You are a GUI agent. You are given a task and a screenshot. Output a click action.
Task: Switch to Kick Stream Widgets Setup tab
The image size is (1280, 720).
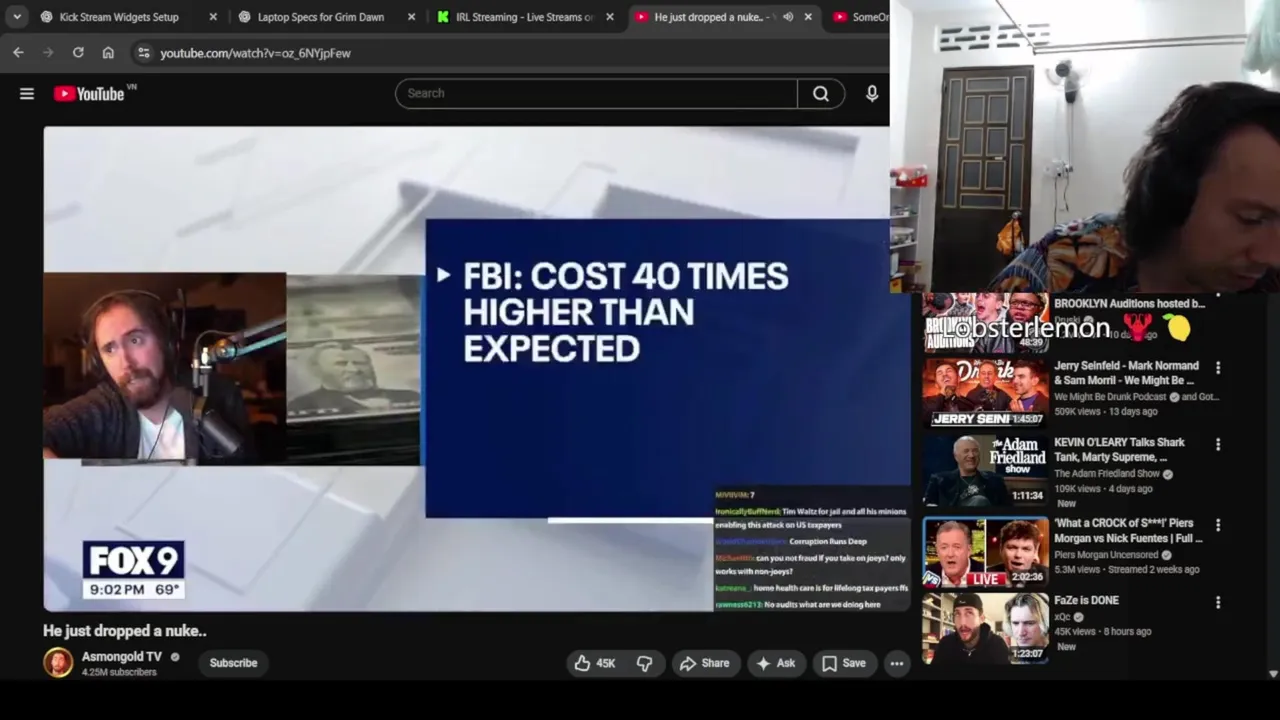coord(119,17)
